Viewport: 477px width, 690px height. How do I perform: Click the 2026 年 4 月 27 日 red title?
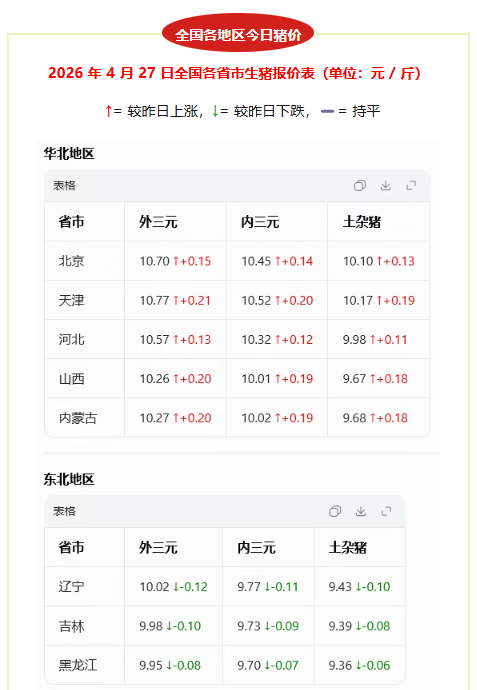pos(235,73)
